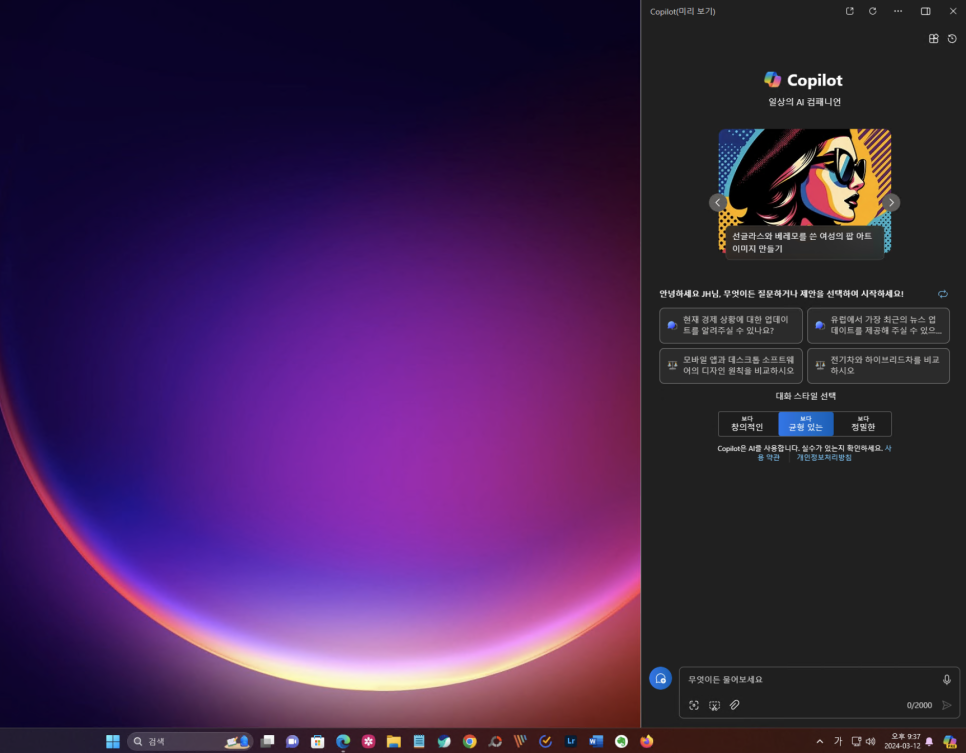The width and height of the screenshot is (966, 753).
Task: Select the 창의적인 conversation style
Action: point(747,424)
